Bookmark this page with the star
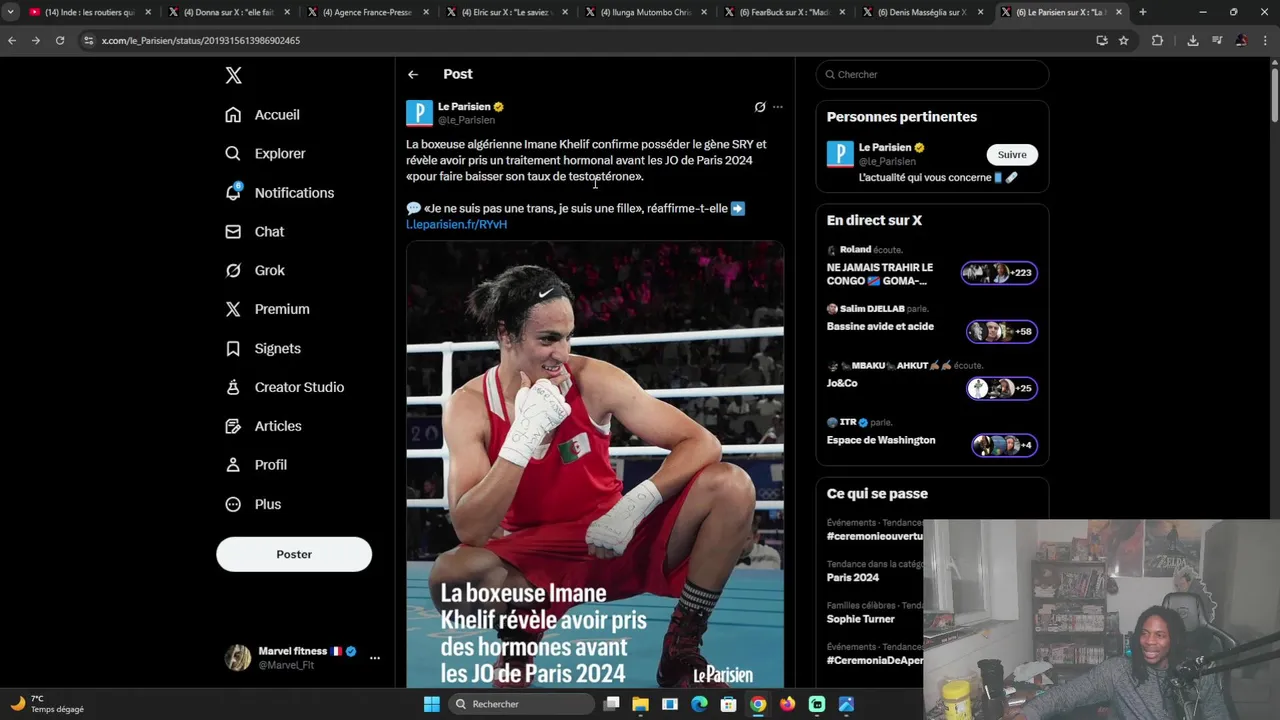Image resolution: width=1280 pixels, height=720 pixels. pos(1124,41)
